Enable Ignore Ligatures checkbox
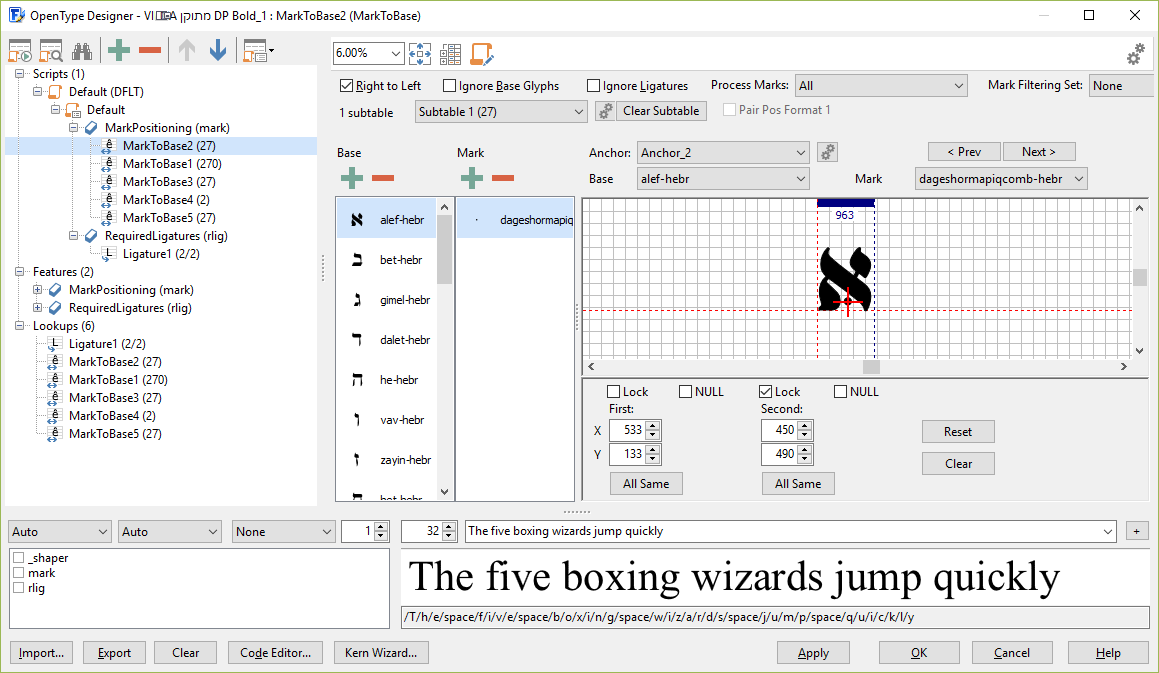Screen dimensions: 1159x673 [593, 86]
